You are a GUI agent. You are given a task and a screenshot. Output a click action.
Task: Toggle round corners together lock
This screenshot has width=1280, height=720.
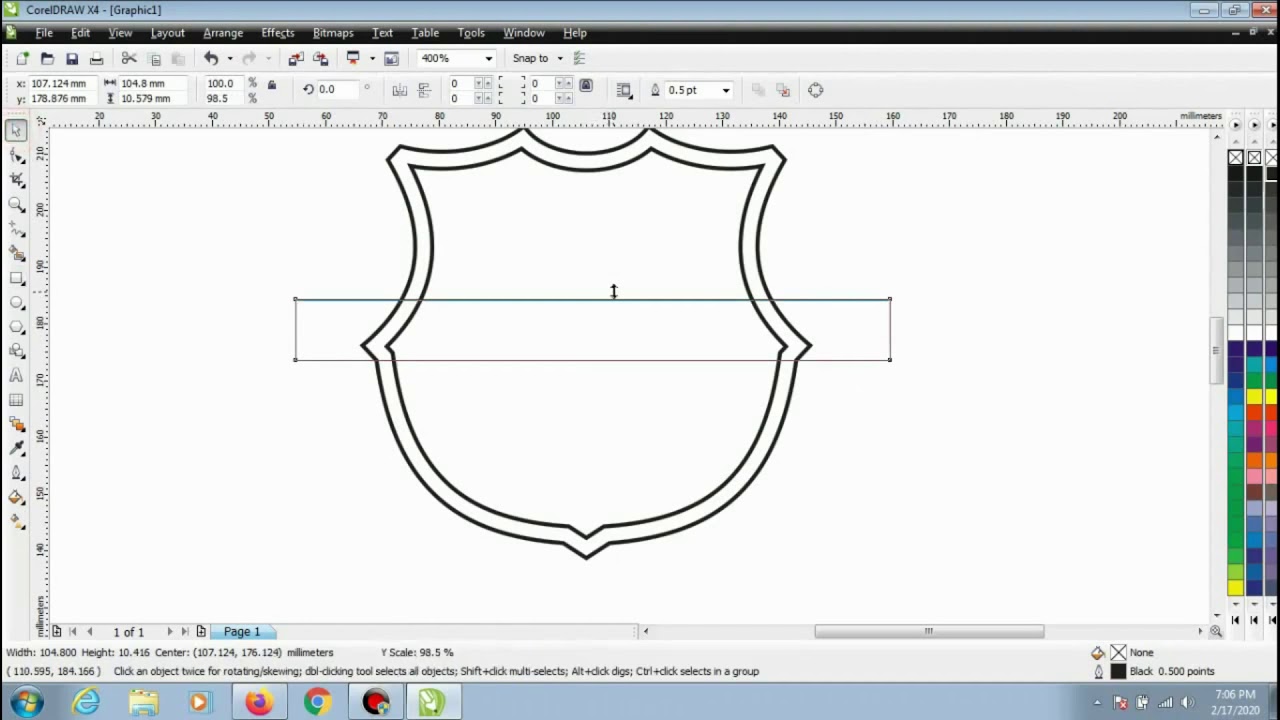(x=586, y=86)
